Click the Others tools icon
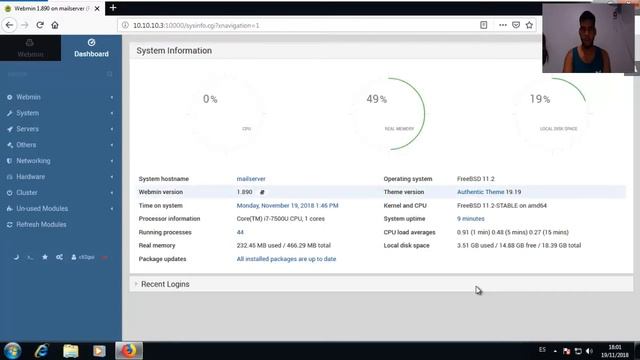640x360 pixels. click(9, 145)
